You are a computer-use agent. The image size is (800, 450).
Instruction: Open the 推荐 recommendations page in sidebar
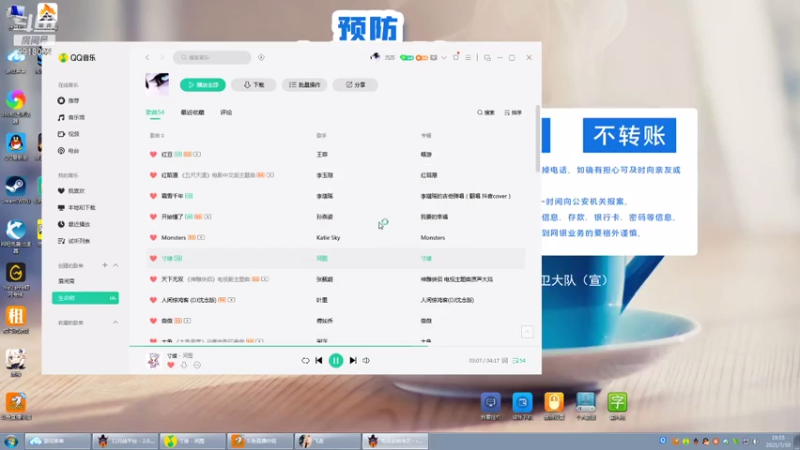[69, 101]
